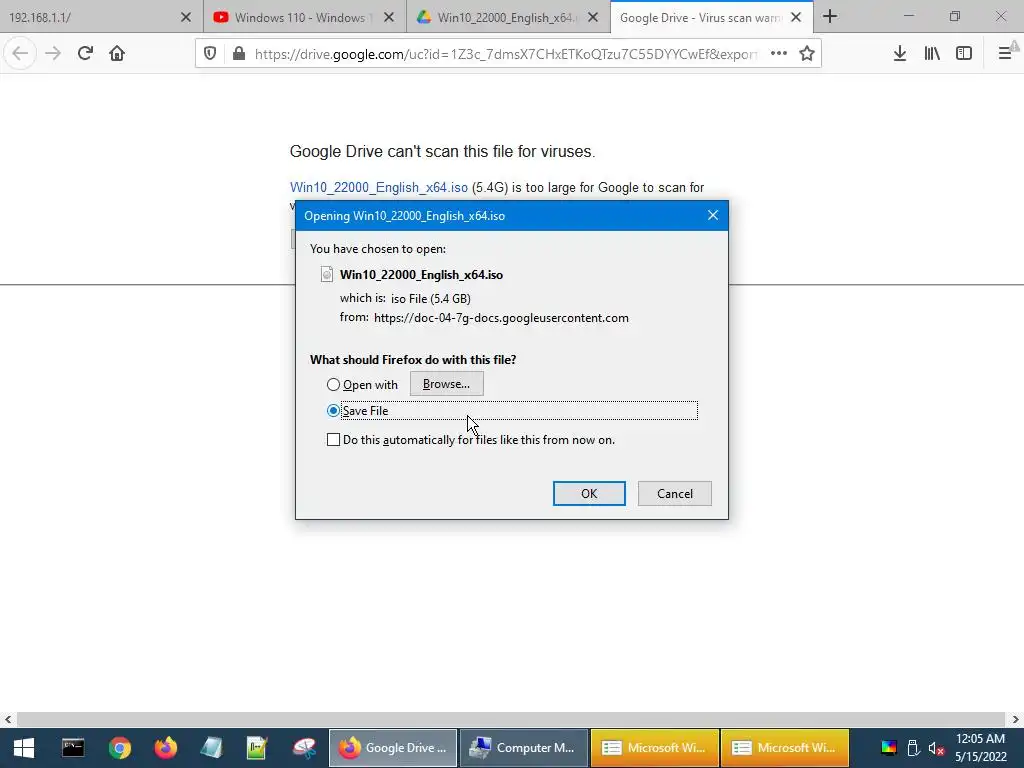Select the Open with radio option
The width and height of the screenshot is (1024, 768).
[x=333, y=385]
